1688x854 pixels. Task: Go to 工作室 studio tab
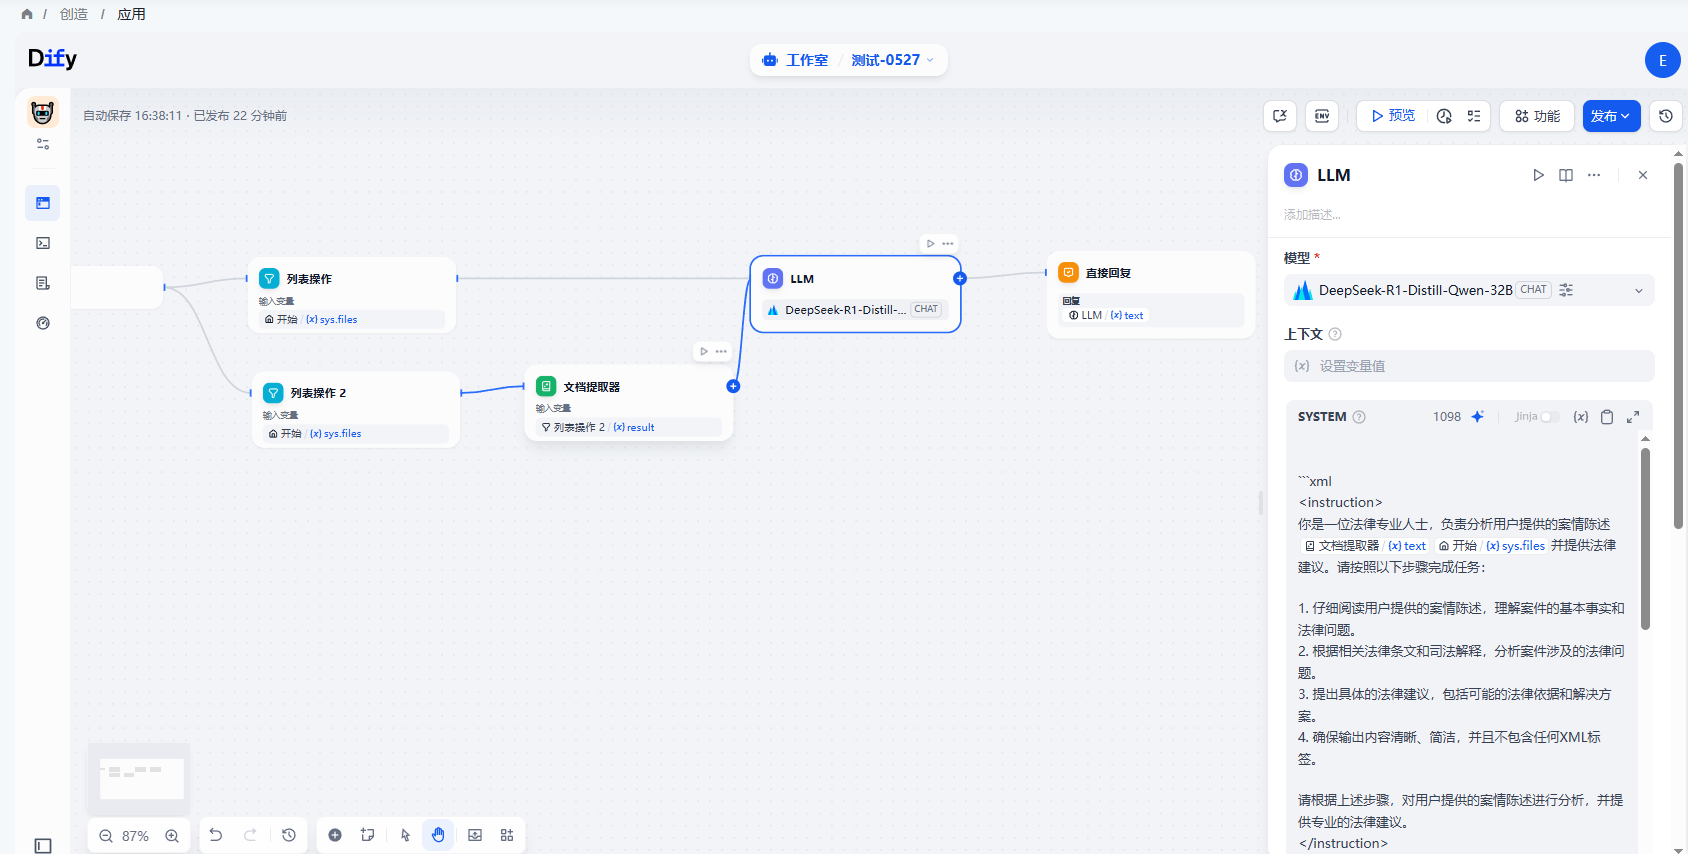click(x=795, y=60)
